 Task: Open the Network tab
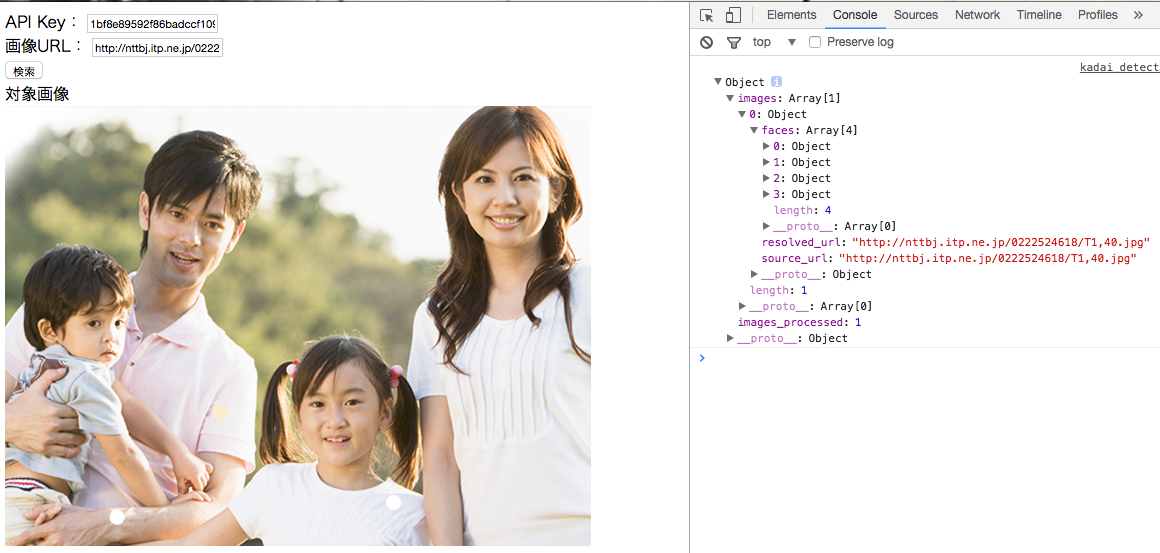[977, 15]
